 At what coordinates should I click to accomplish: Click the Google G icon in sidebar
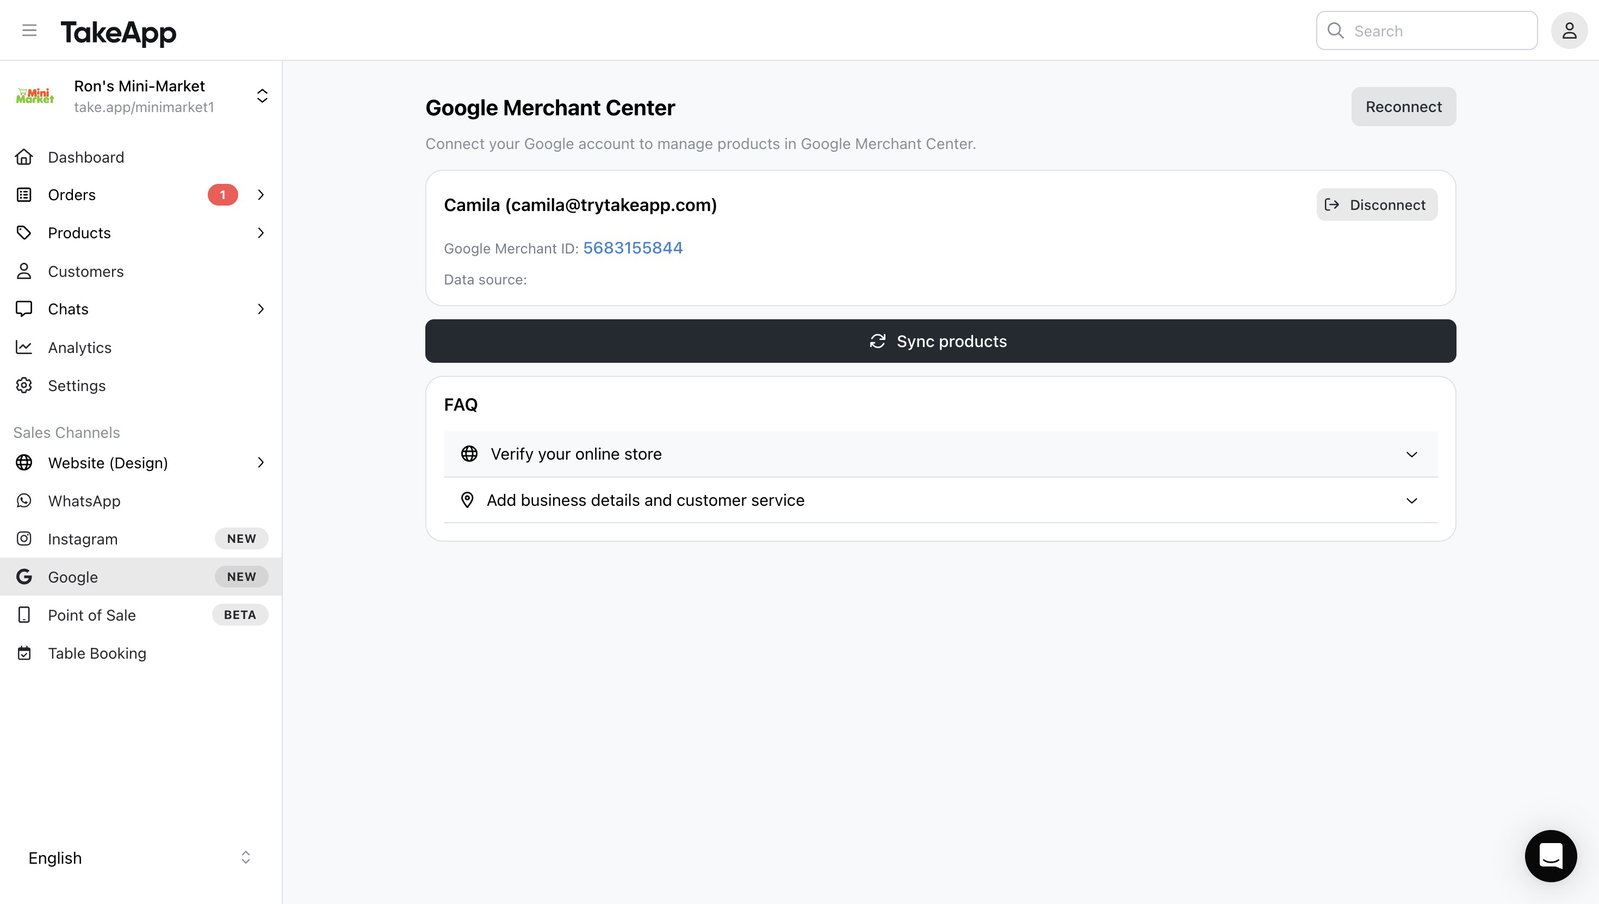(x=24, y=577)
